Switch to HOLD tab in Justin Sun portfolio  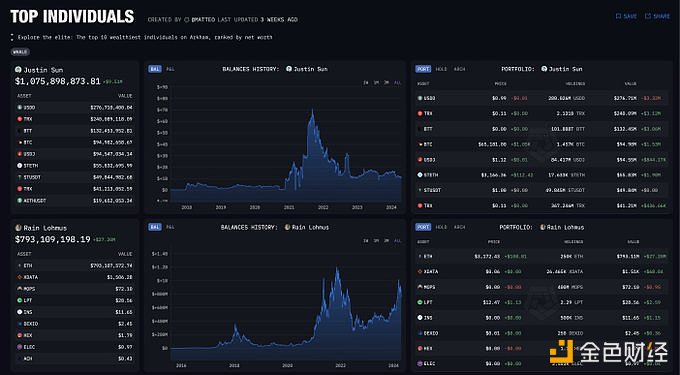[441, 69]
